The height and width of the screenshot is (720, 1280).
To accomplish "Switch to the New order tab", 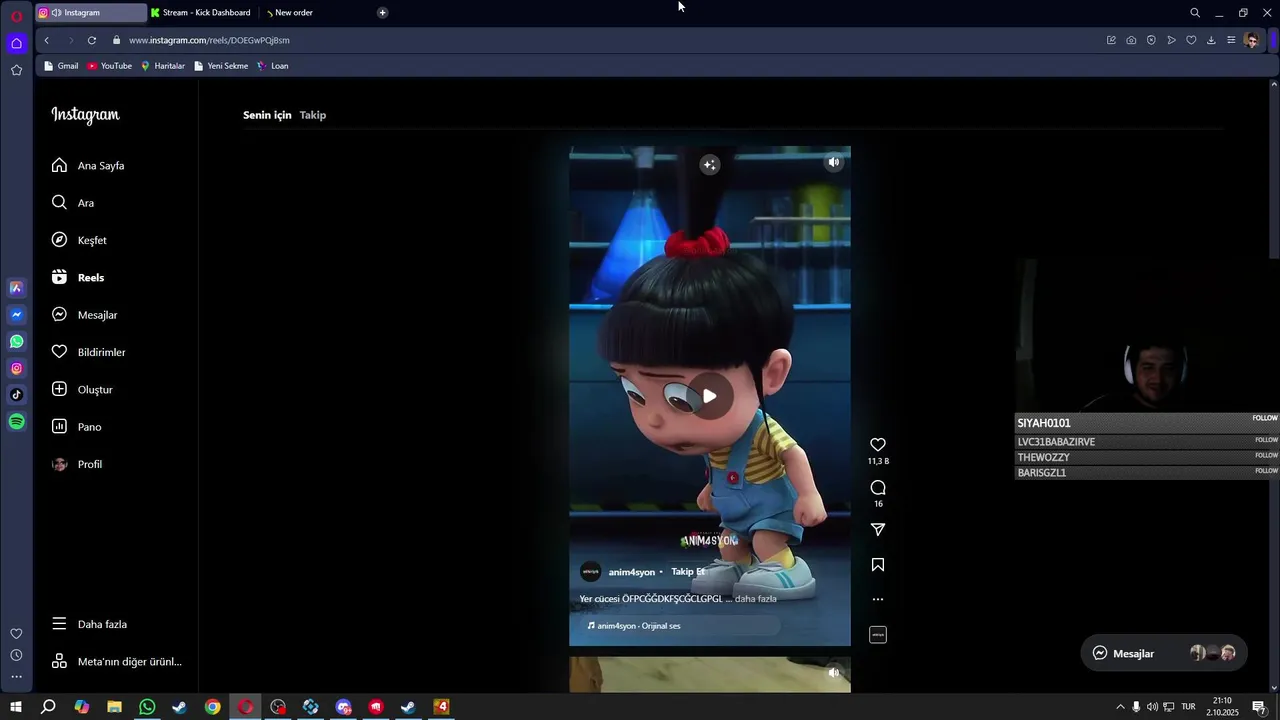I will [290, 12].
